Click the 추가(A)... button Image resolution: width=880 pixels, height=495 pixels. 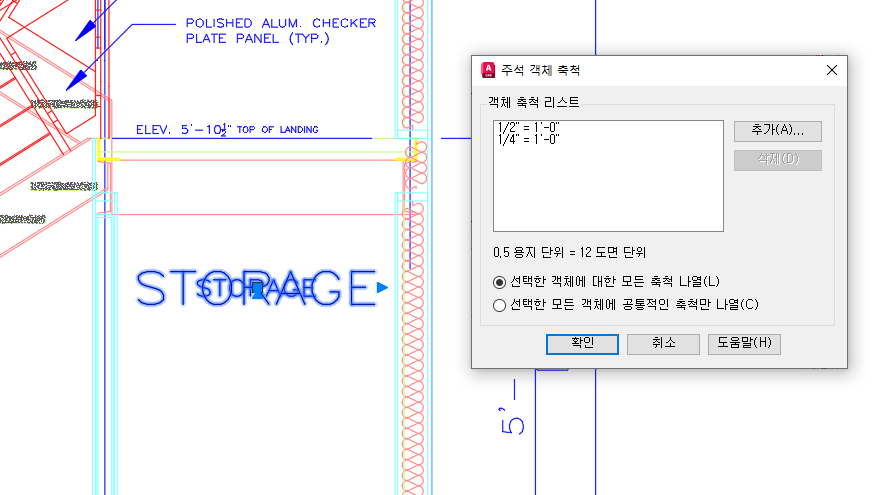(x=778, y=131)
